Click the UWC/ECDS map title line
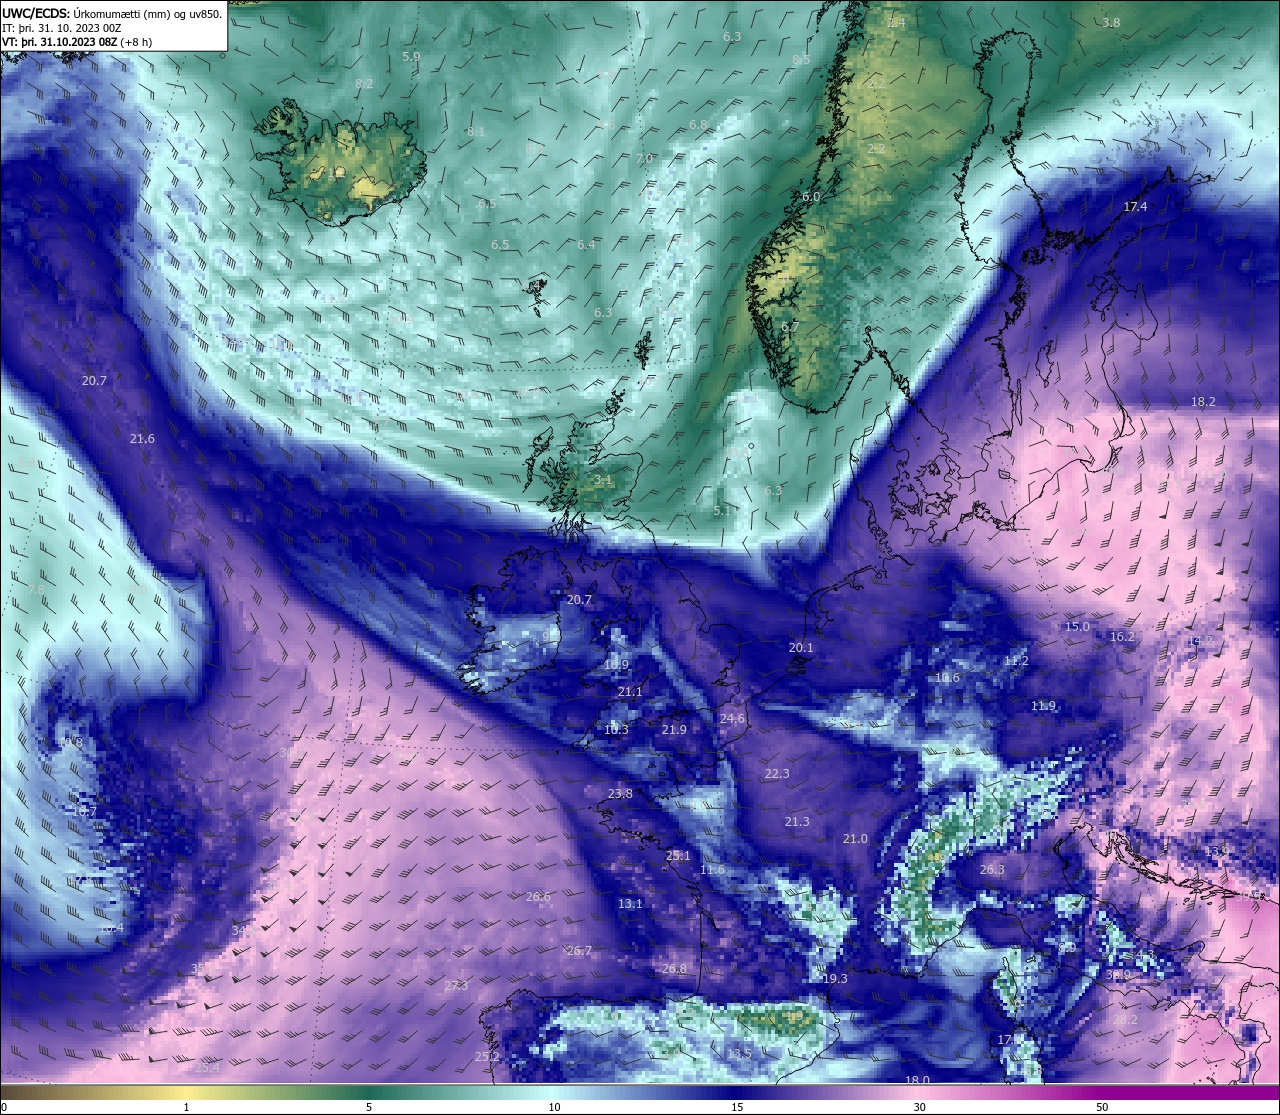Image resolution: width=1280 pixels, height=1115 pixels. (112, 13)
